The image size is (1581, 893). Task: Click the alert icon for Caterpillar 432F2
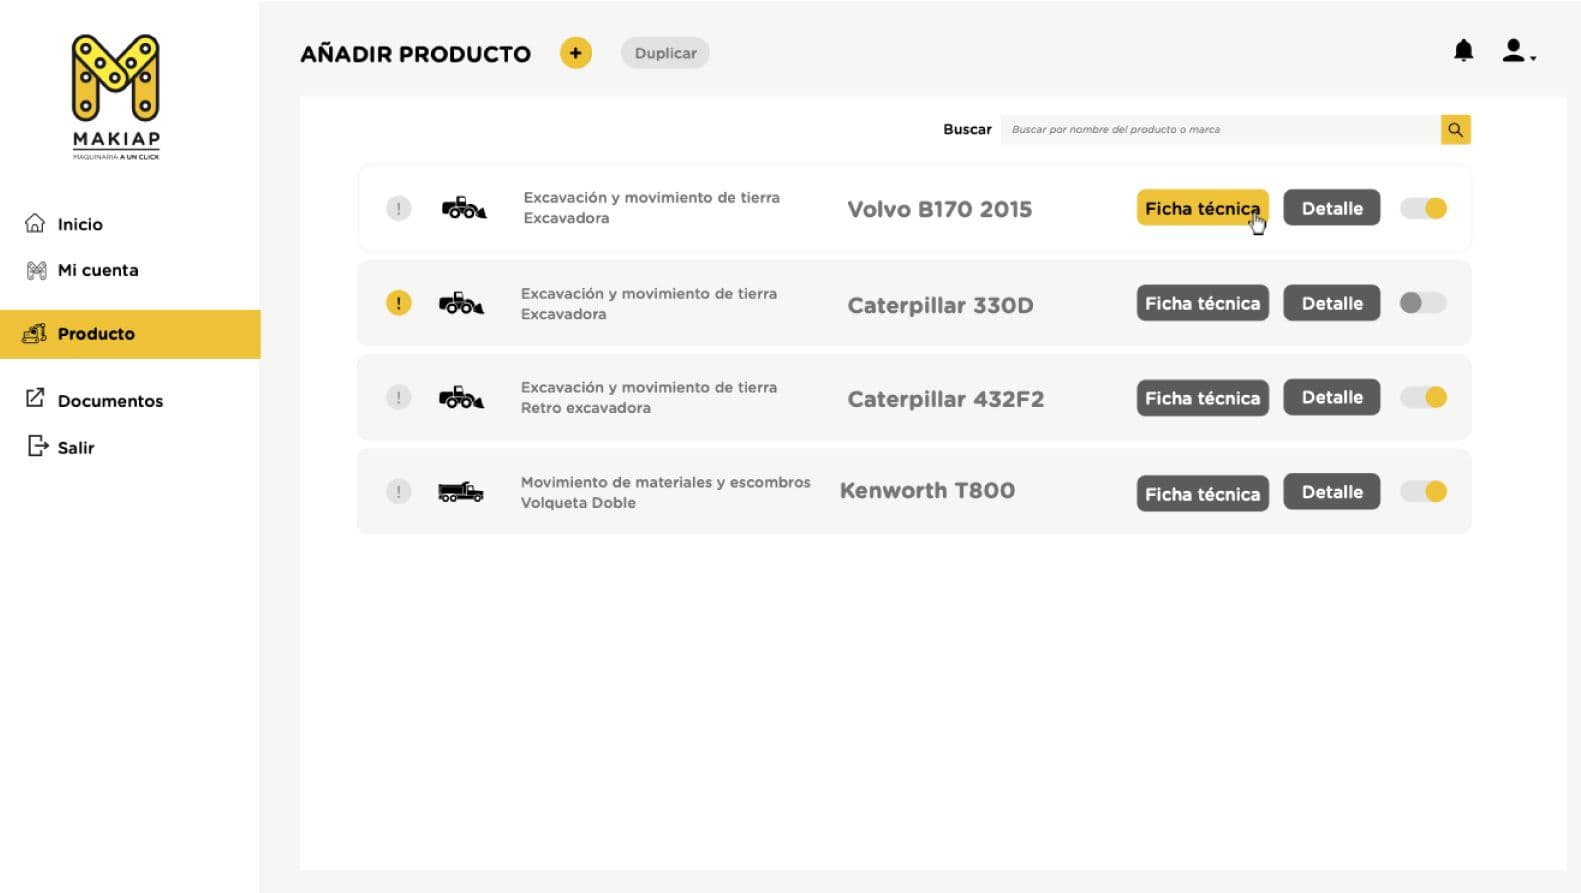coord(399,397)
